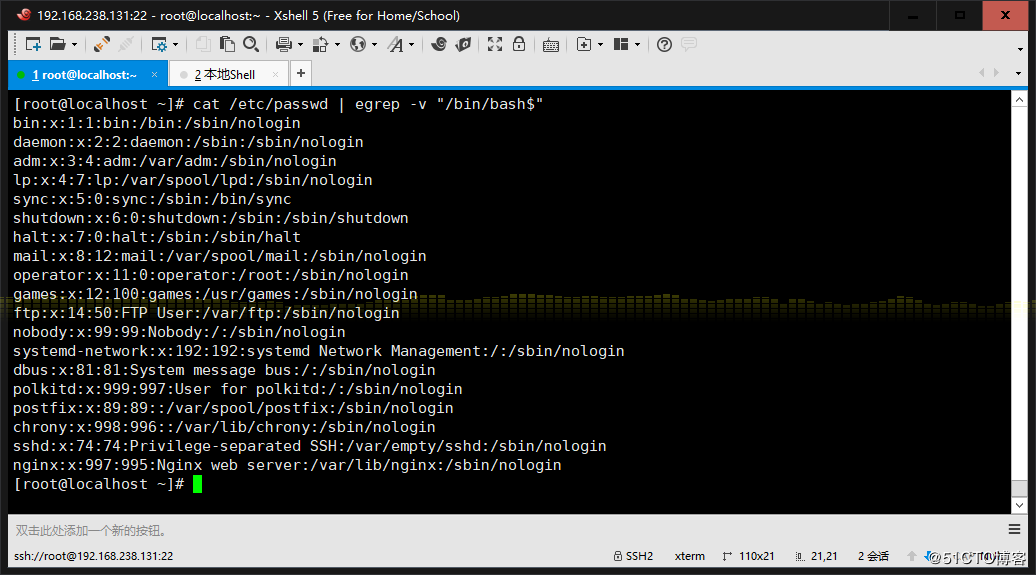This screenshot has width=1036, height=575.
Task: Expand the Print dropdown arrow
Action: click(x=299, y=44)
